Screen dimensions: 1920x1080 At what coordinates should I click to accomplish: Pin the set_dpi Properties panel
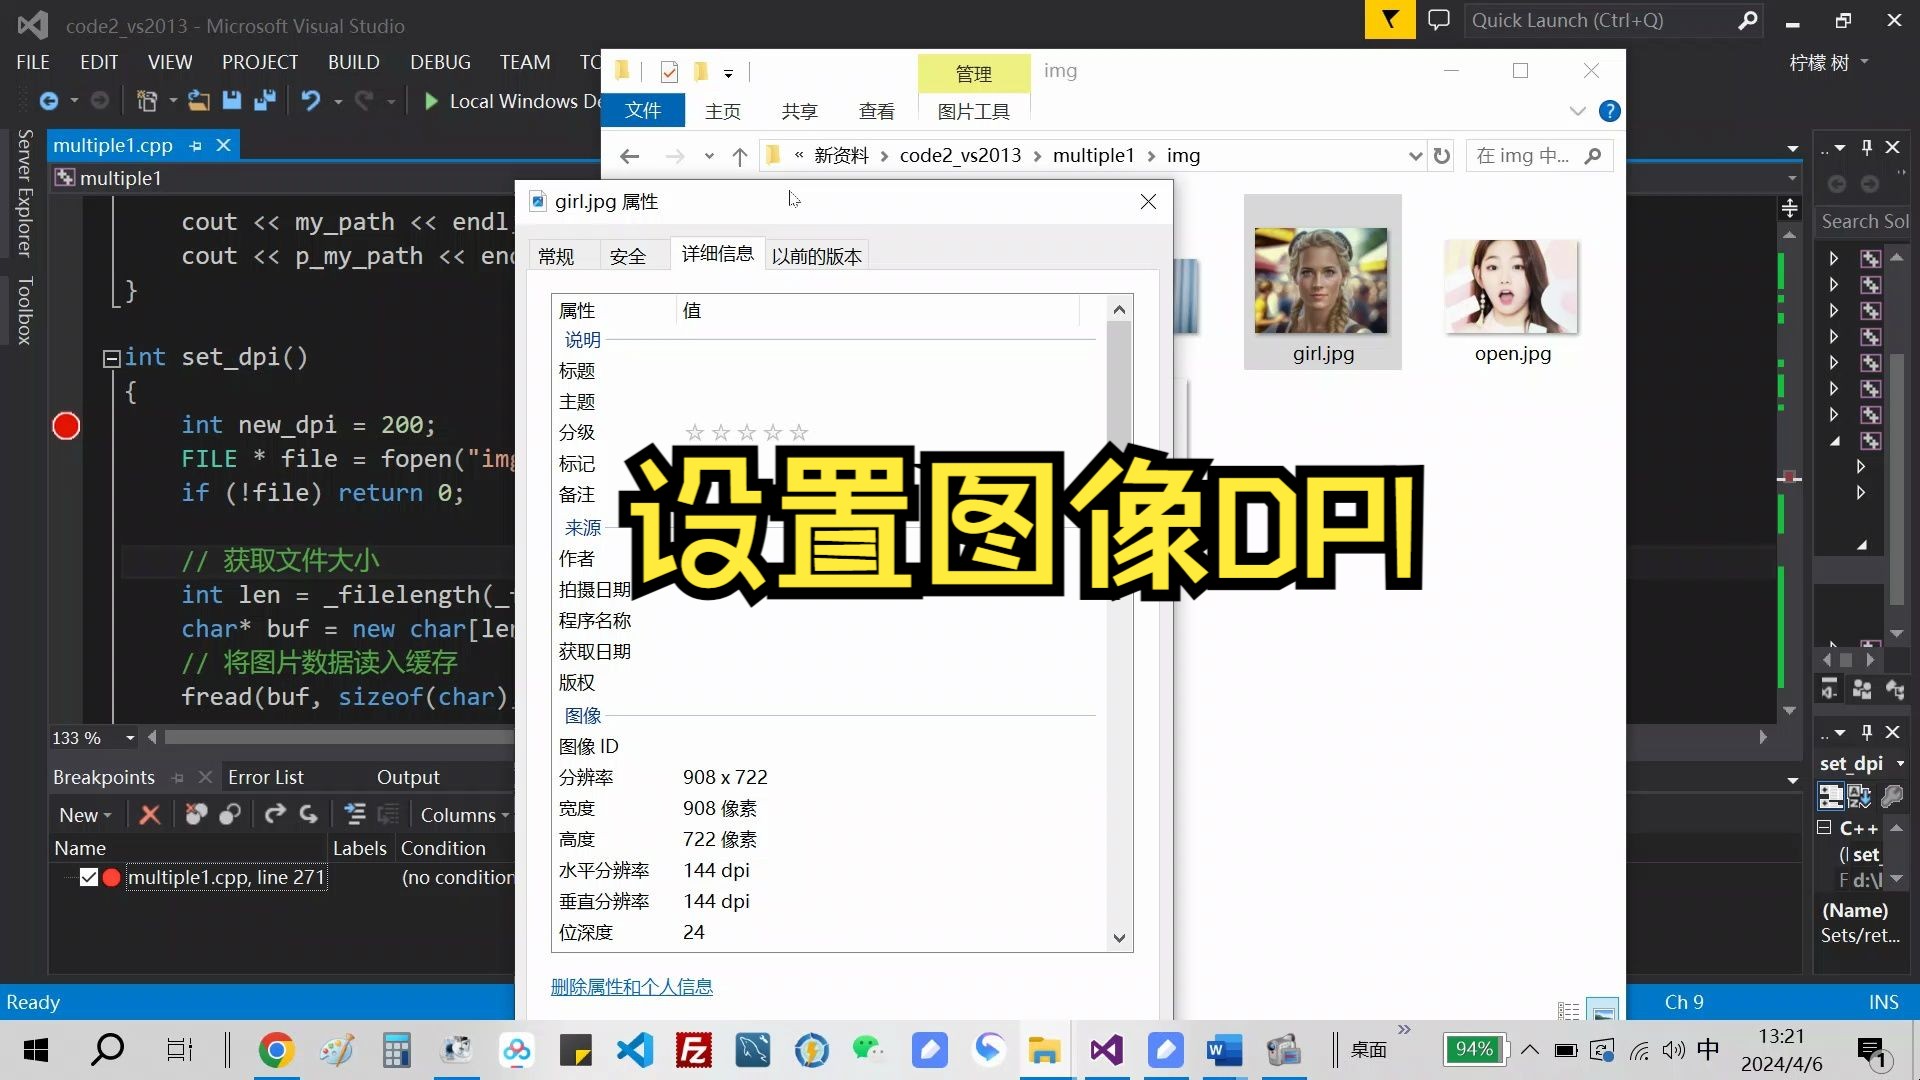point(1866,732)
